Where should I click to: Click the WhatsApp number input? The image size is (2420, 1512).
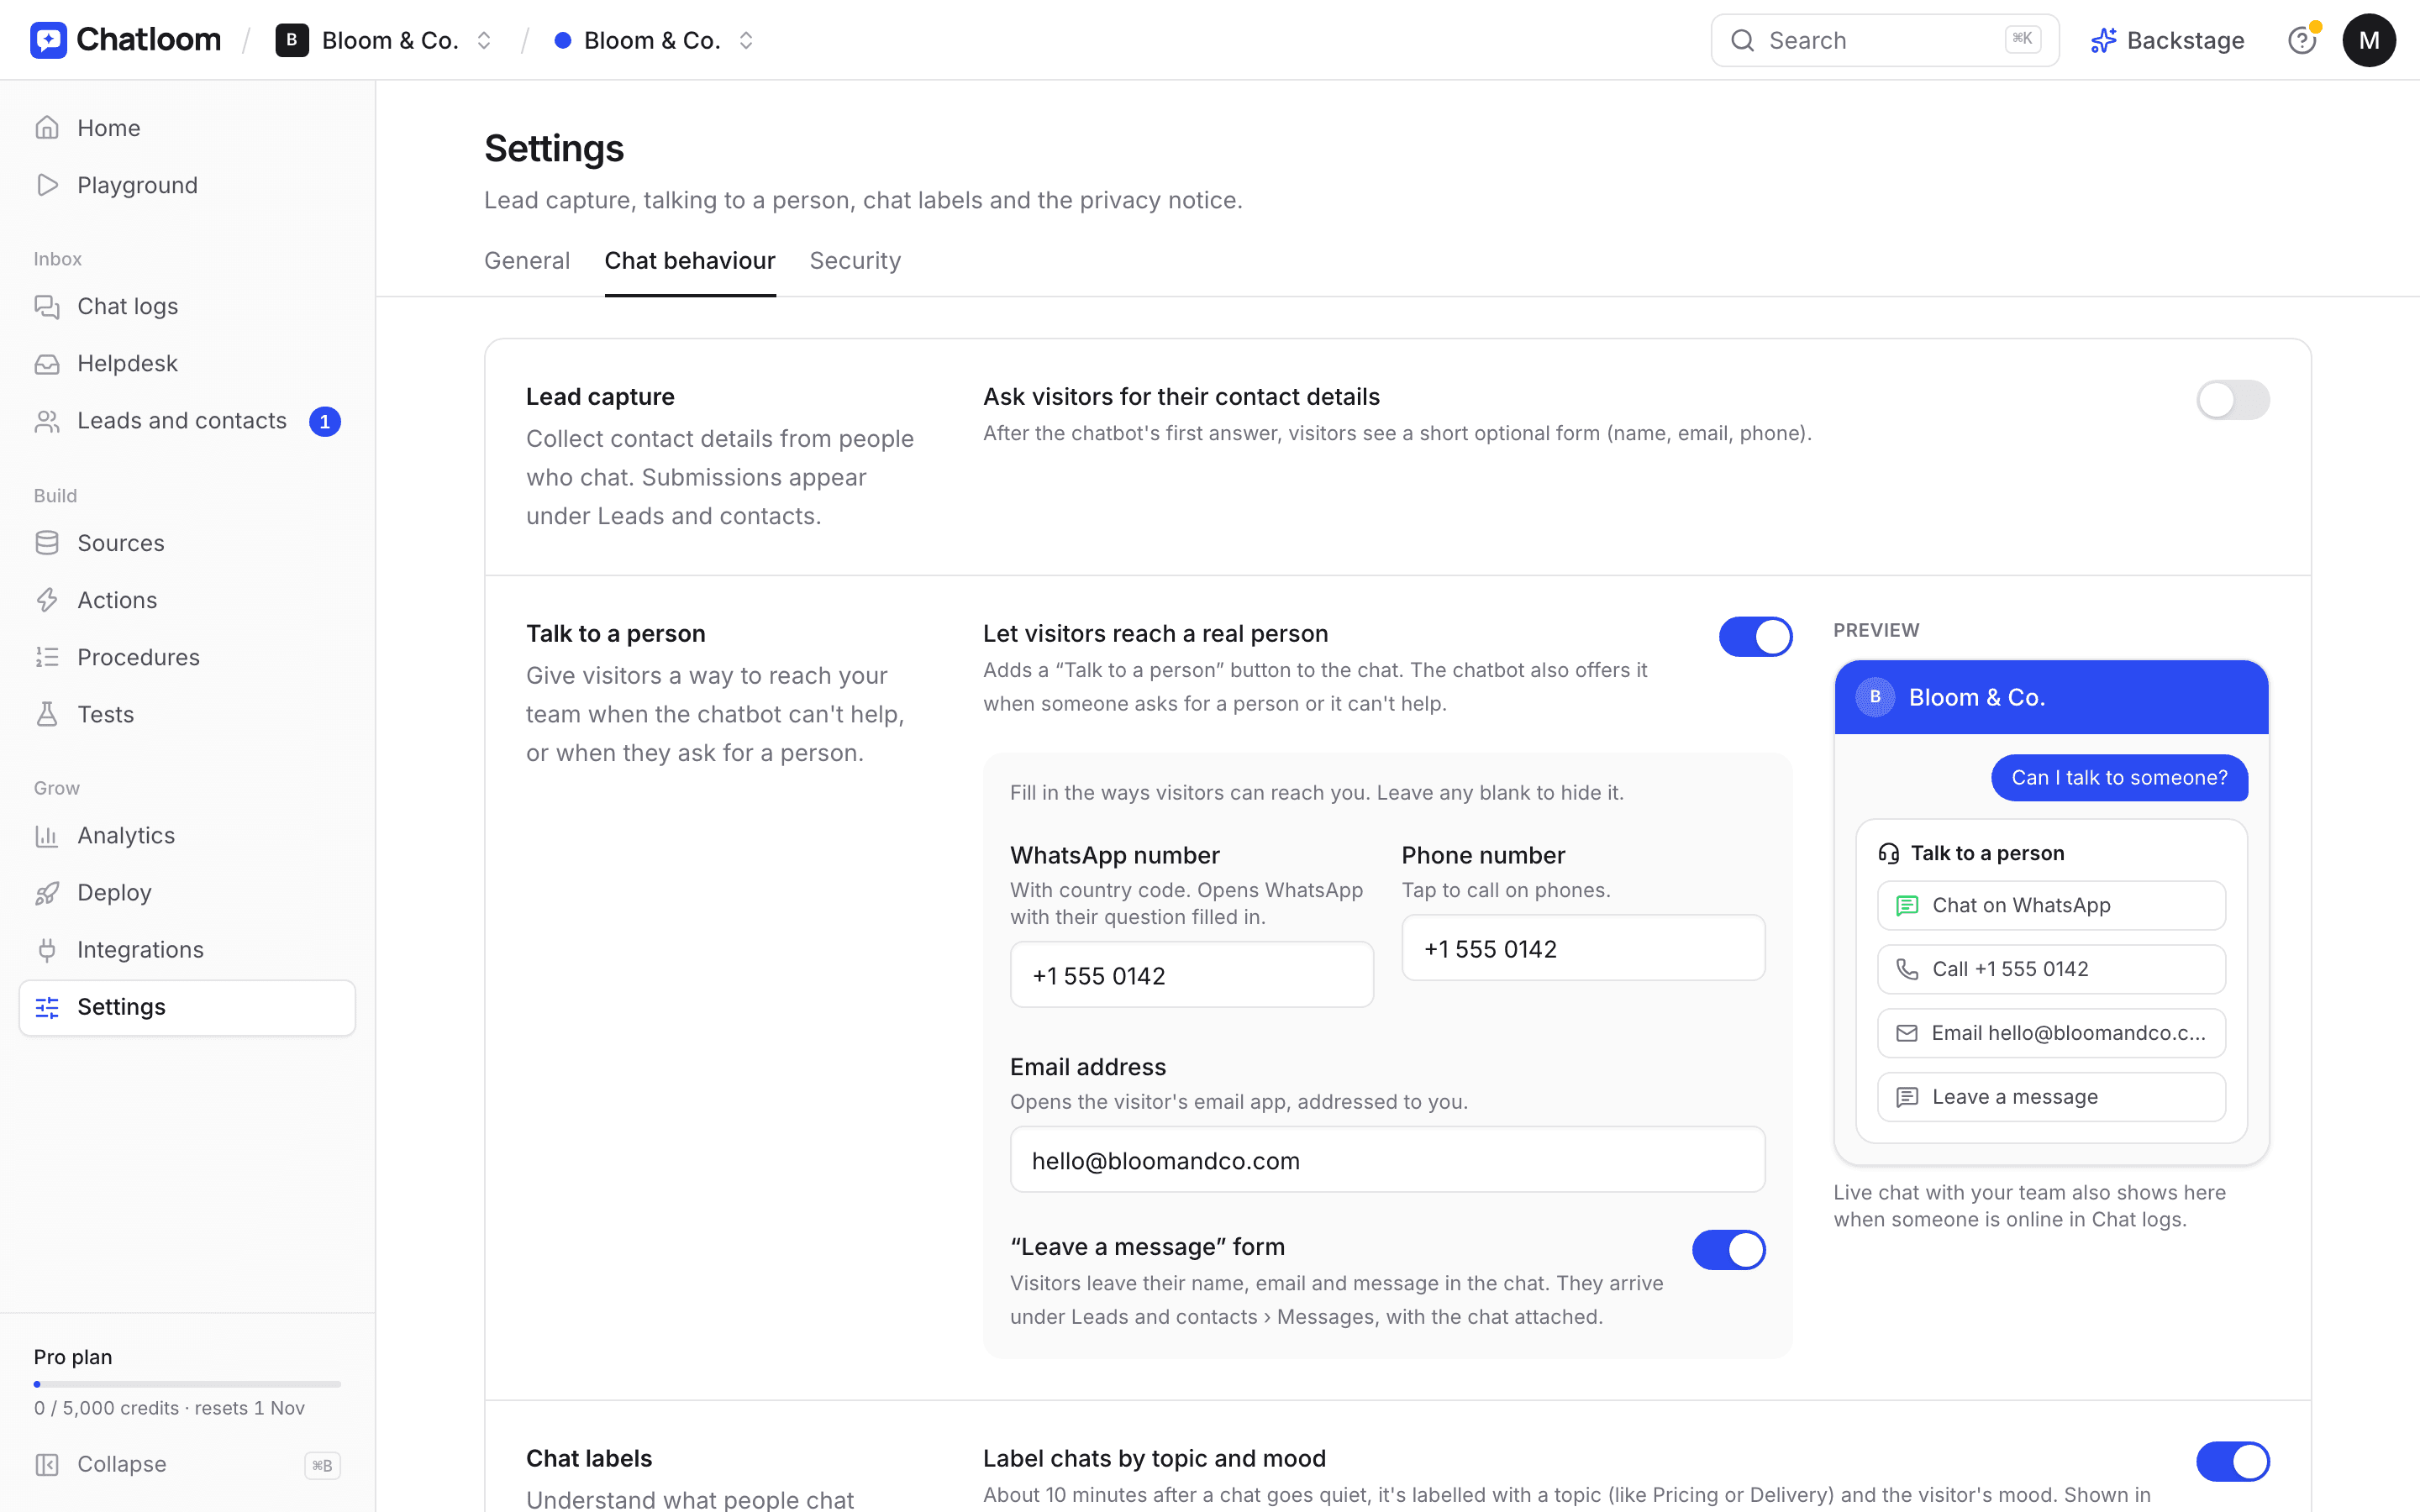pos(1191,975)
